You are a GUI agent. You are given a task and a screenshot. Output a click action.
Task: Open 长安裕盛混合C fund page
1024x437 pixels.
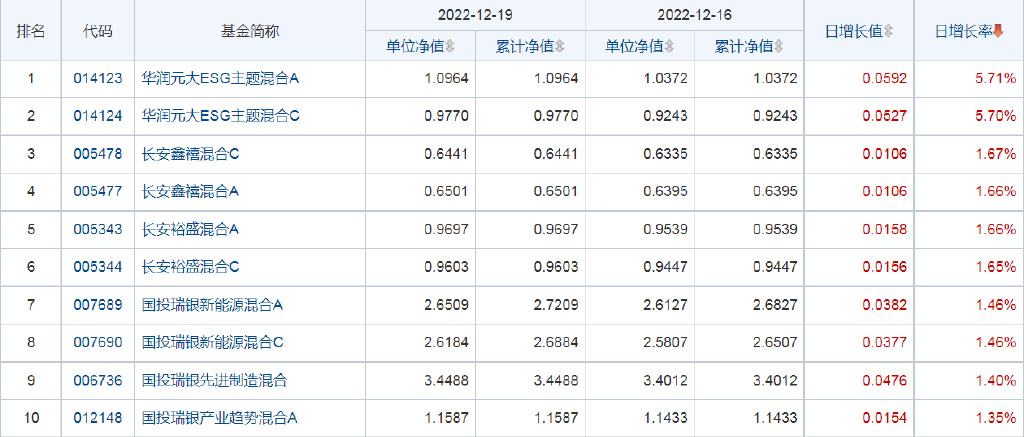tap(191, 267)
